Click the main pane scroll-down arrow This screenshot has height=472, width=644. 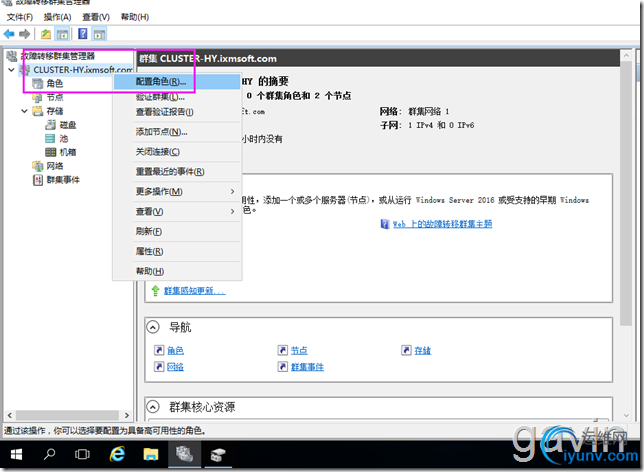pos(626,415)
